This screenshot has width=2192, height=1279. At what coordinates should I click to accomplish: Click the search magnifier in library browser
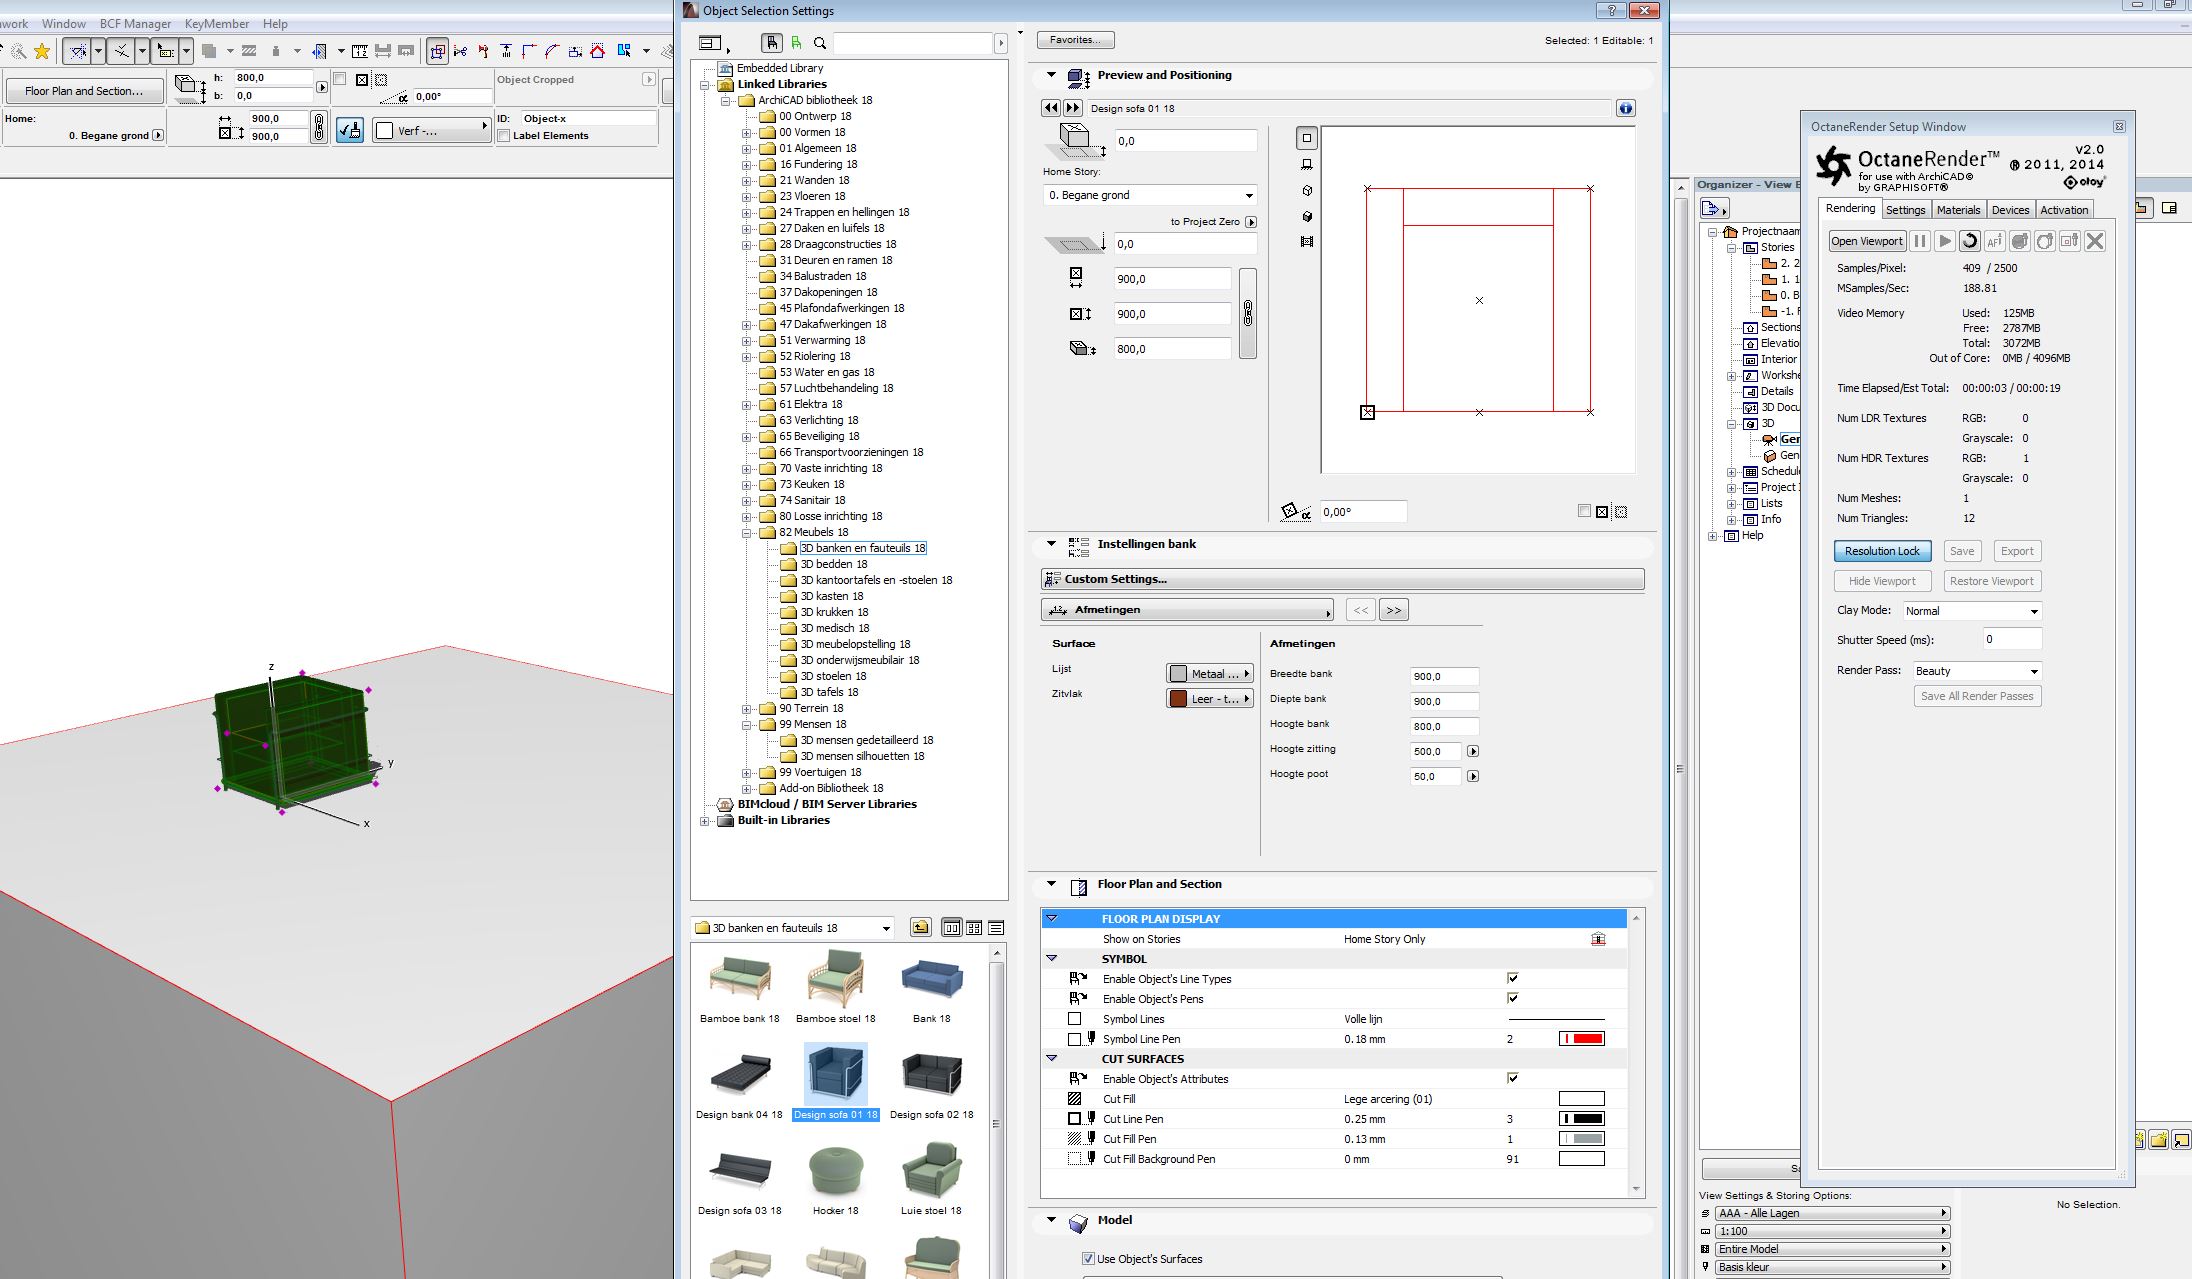coord(820,43)
